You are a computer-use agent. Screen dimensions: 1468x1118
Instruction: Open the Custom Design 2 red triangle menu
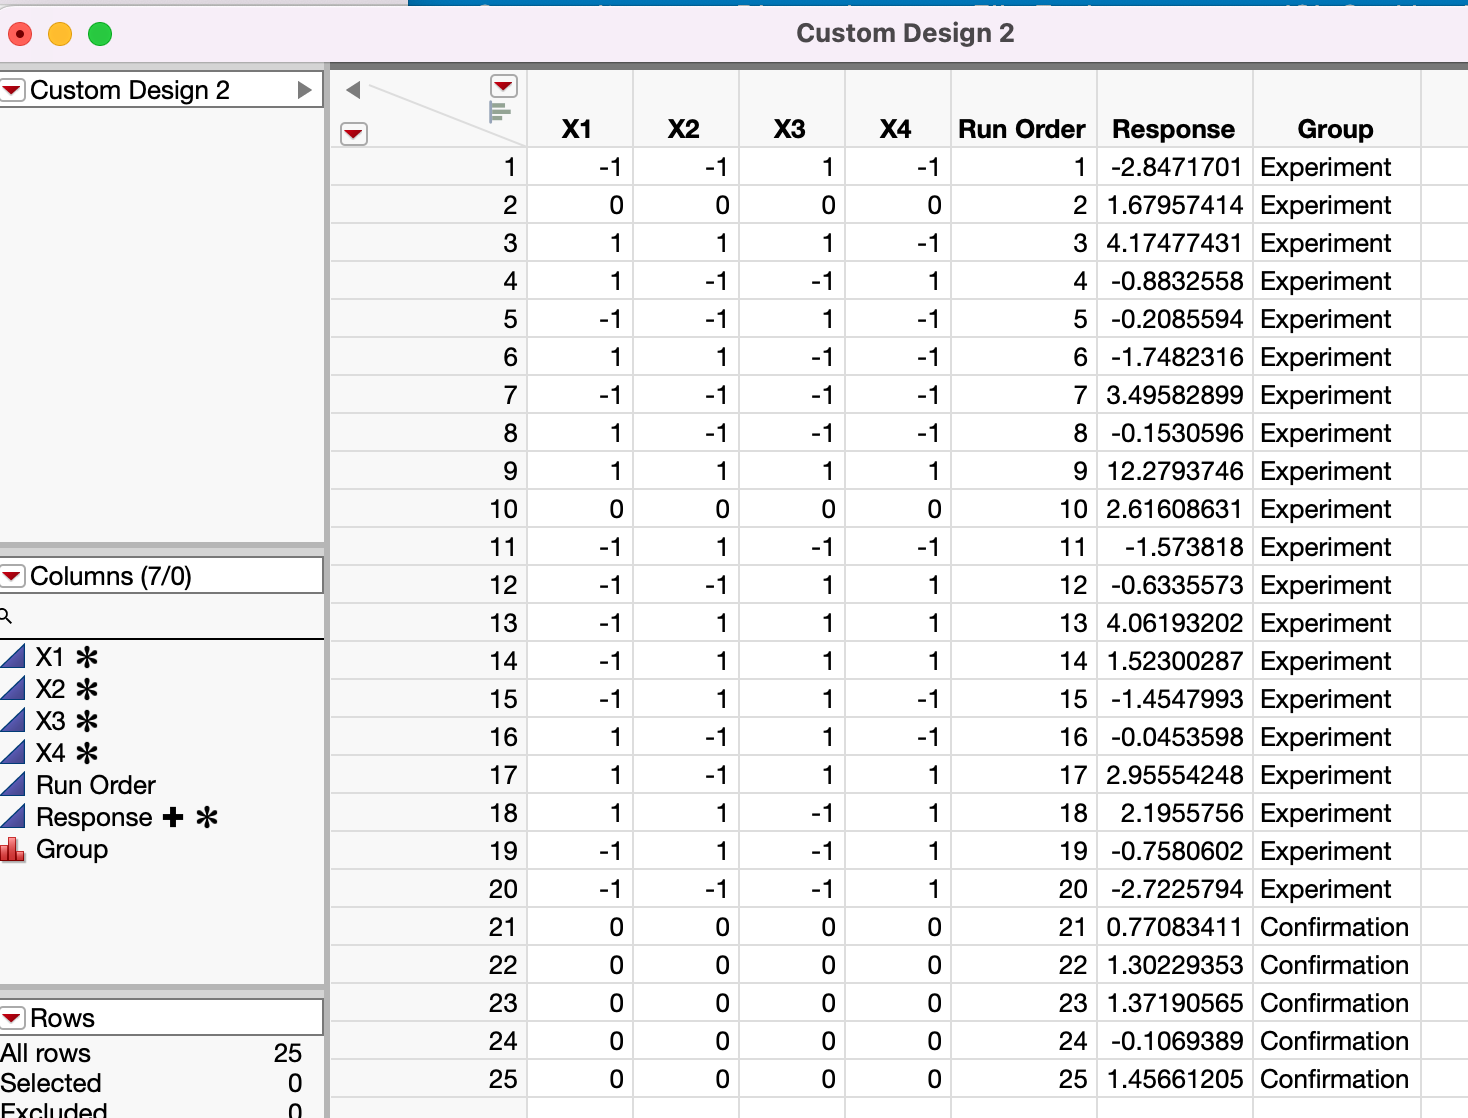pos(12,90)
